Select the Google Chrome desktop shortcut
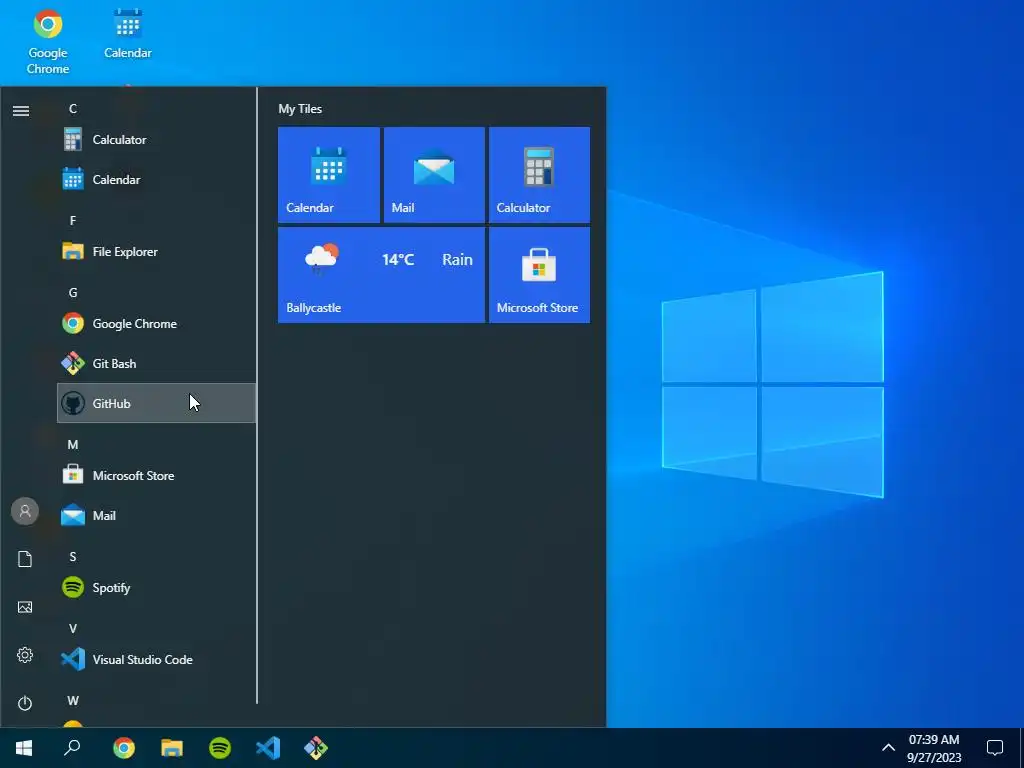This screenshot has width=1024, height=768. coord(48,42)
